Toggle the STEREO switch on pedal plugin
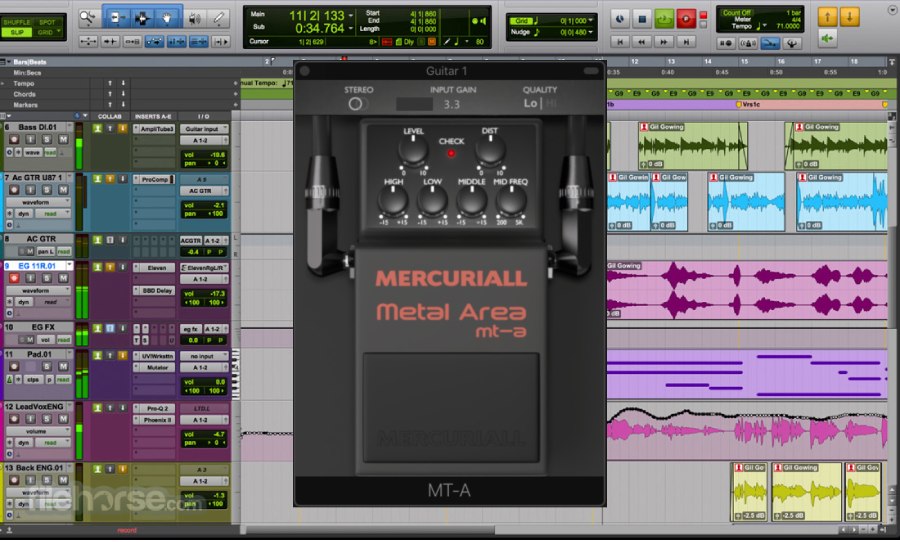 point(357,104)
